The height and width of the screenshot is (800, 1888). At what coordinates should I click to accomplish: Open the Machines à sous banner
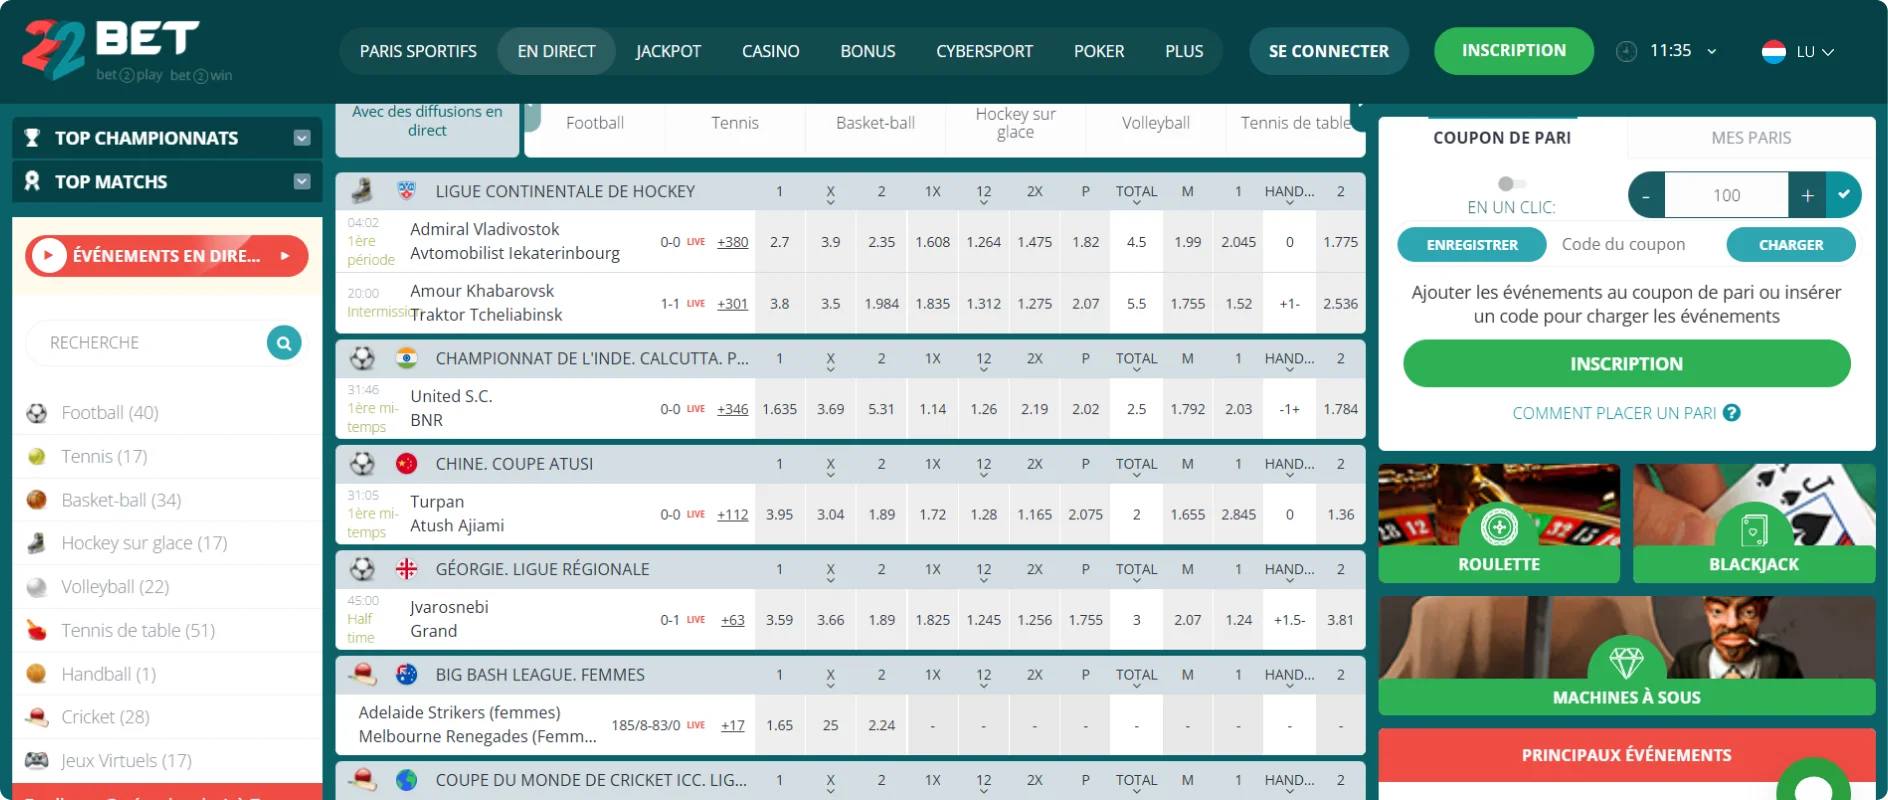tap(1627, 656)
